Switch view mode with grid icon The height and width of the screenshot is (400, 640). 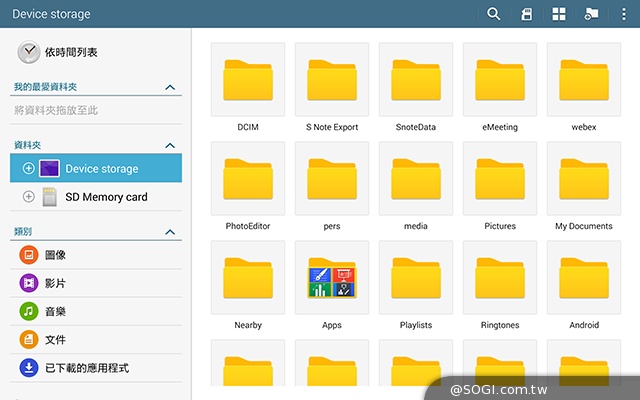pyautogui.click(x=559, y=14)
